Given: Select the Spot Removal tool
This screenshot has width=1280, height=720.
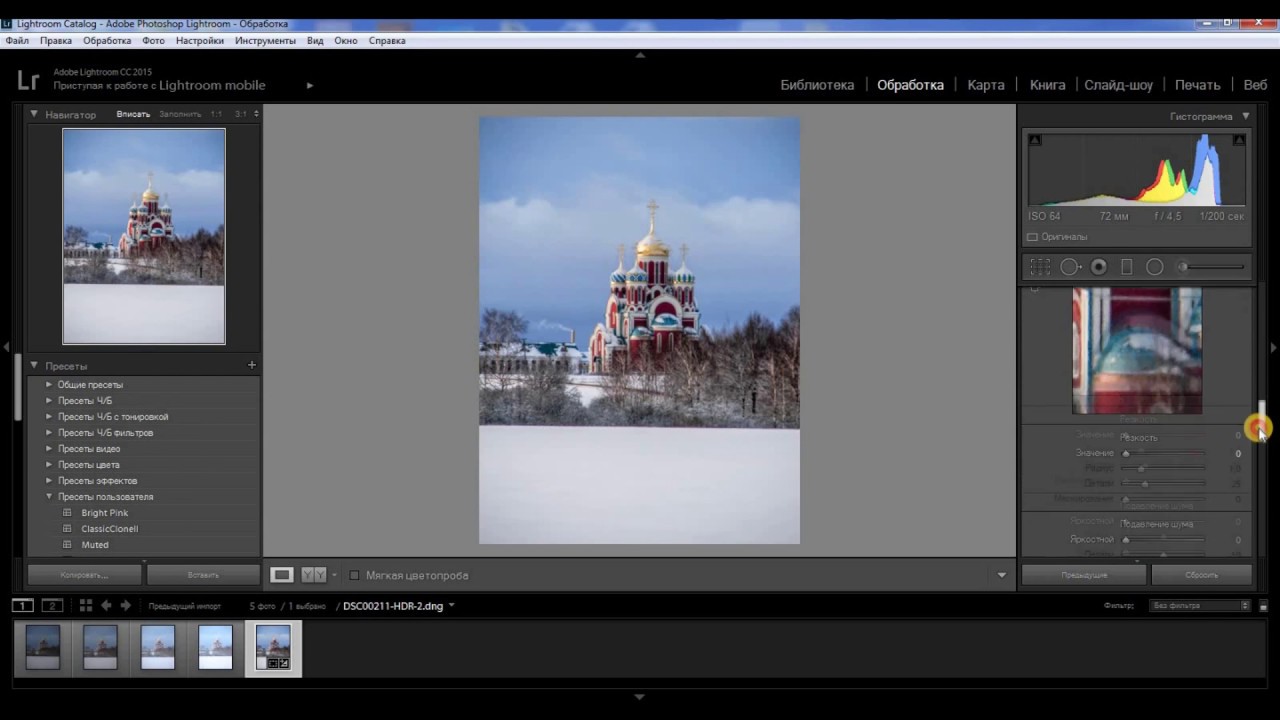Looking at the screenshot, I should tap(1070, 267).
